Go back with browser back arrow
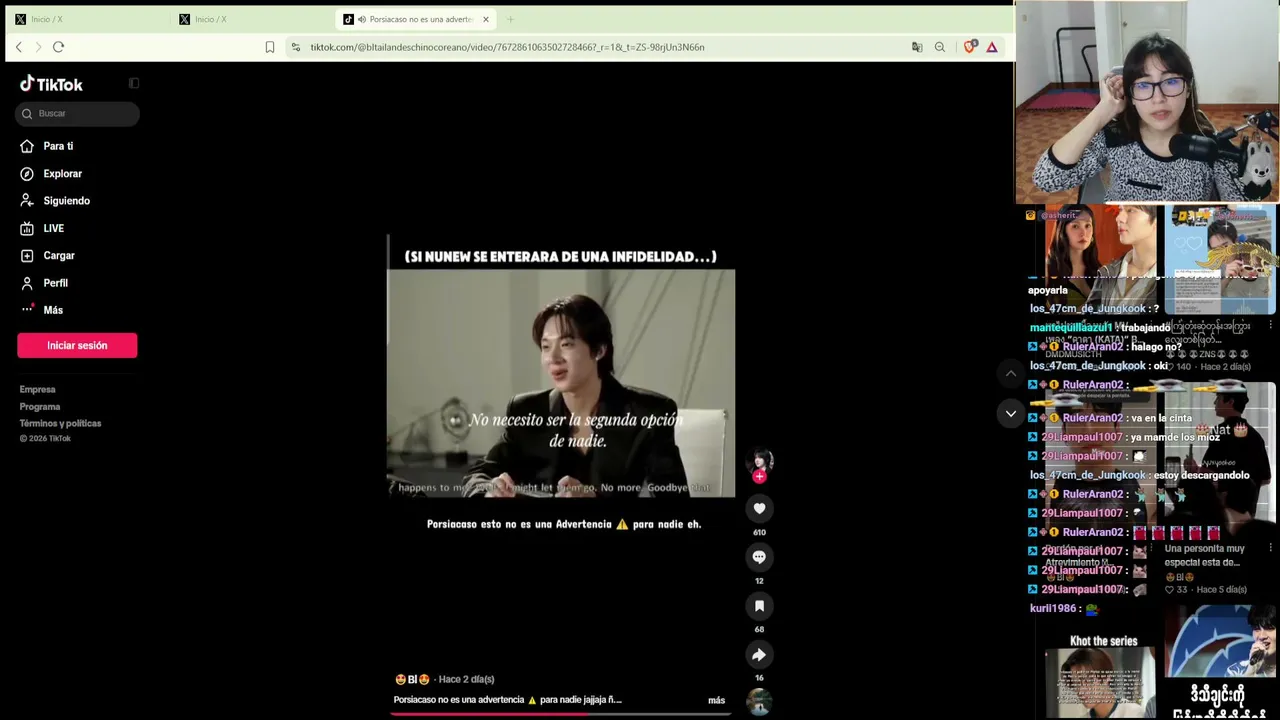 pos(18,47)
